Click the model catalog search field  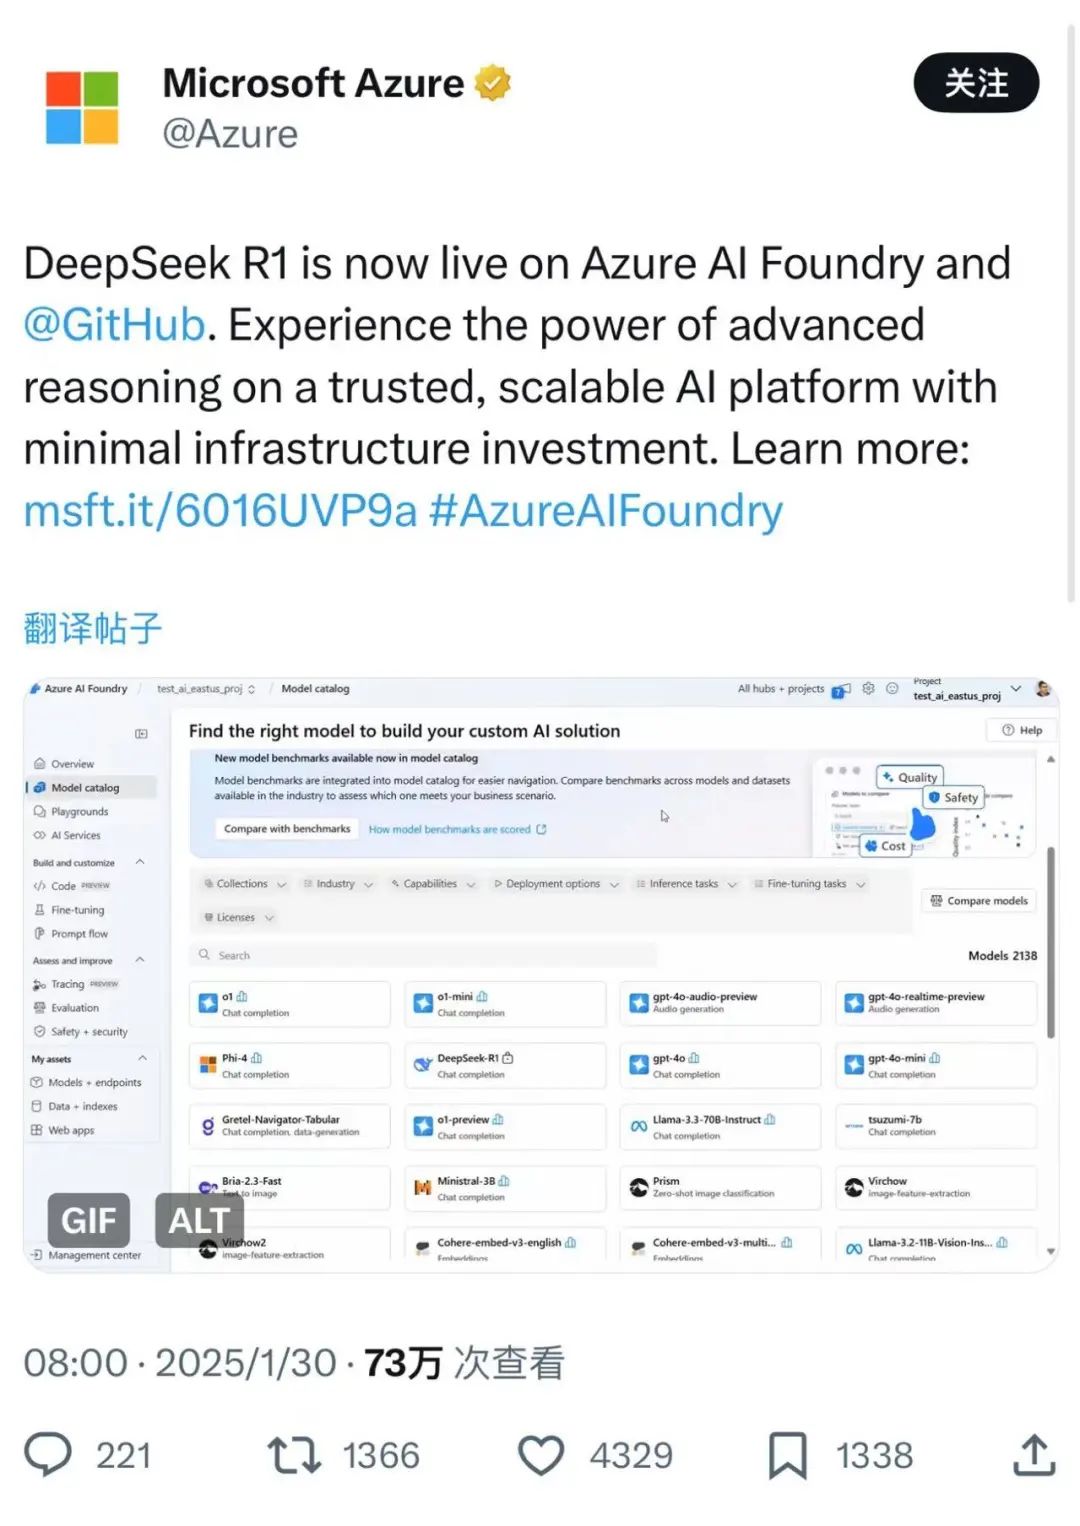[420, 955]
